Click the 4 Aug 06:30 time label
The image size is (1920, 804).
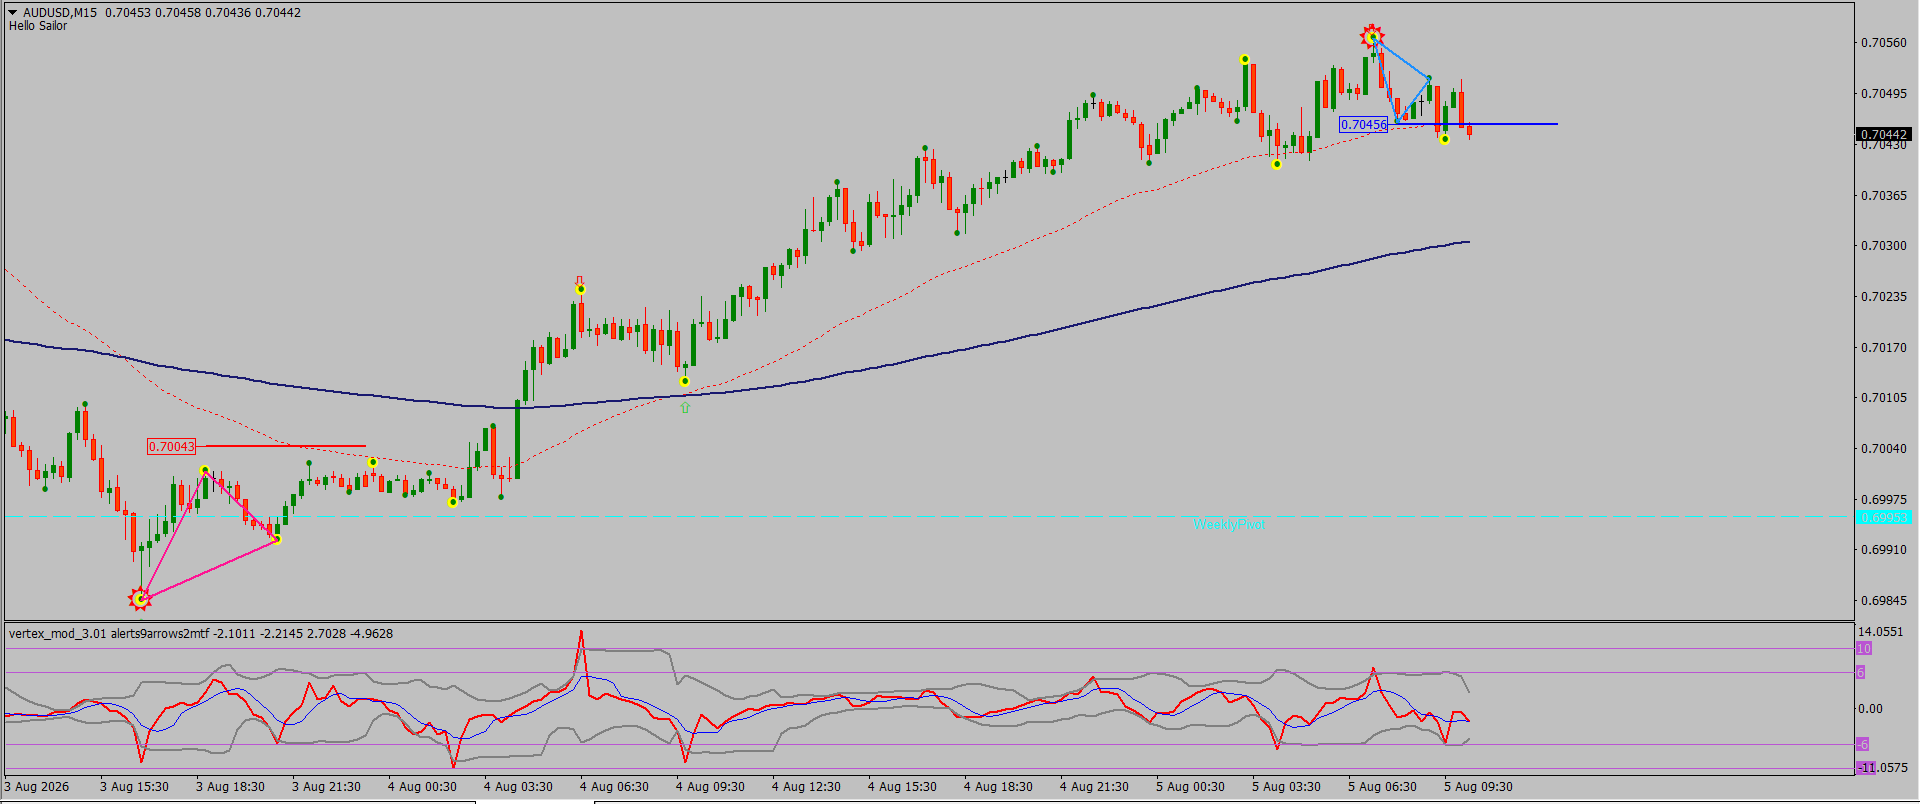pos(614,787)
